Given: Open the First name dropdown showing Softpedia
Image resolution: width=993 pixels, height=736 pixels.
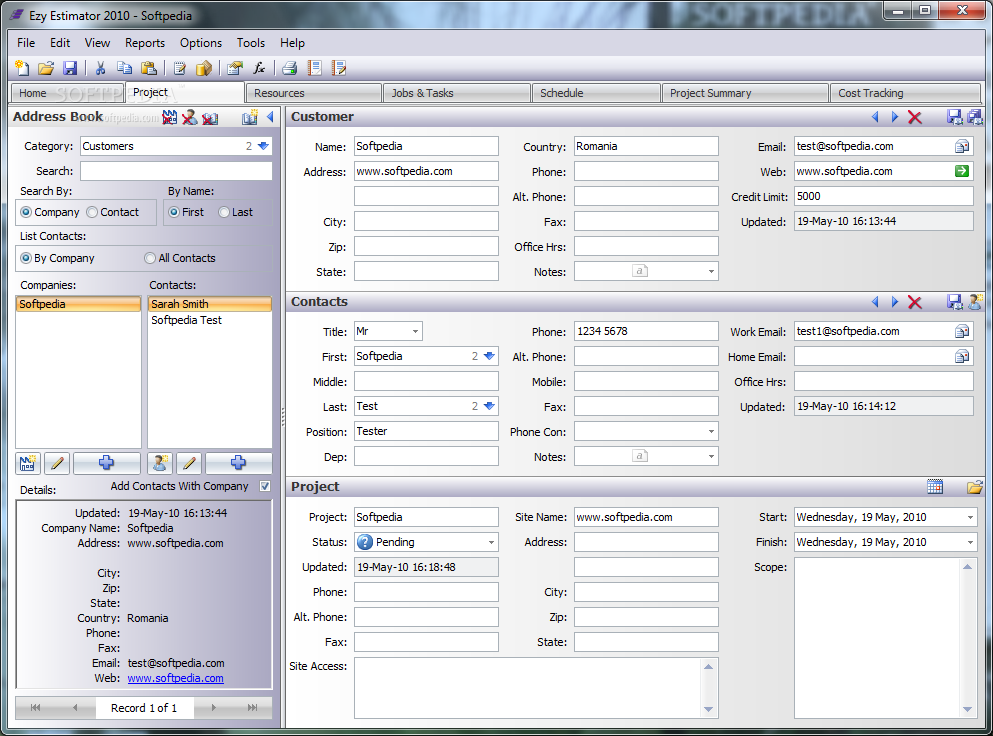Looking at the screenshot, I should pyautogui.click(x=489, y=356).
